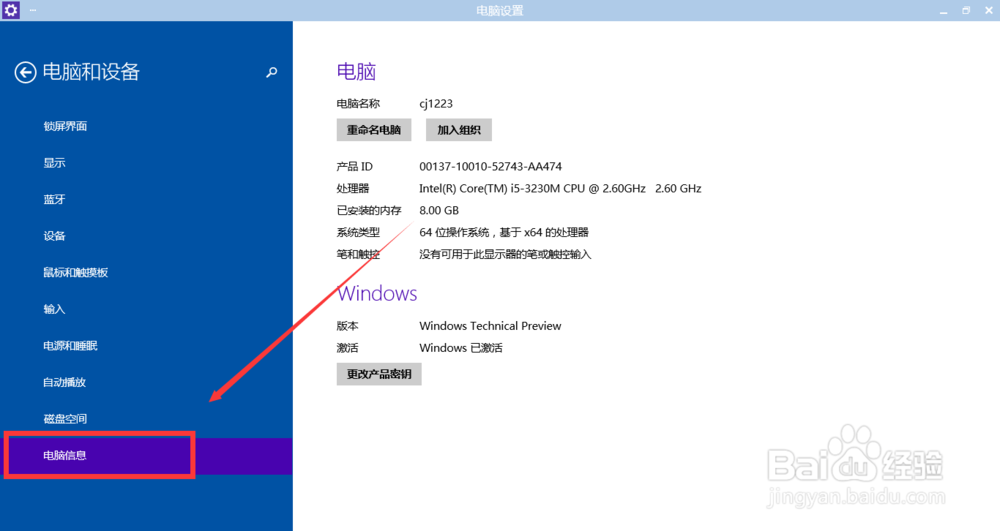Select 锁屏界面 in the sidebar
1000x531 pixels.
(x=65, y=126)
